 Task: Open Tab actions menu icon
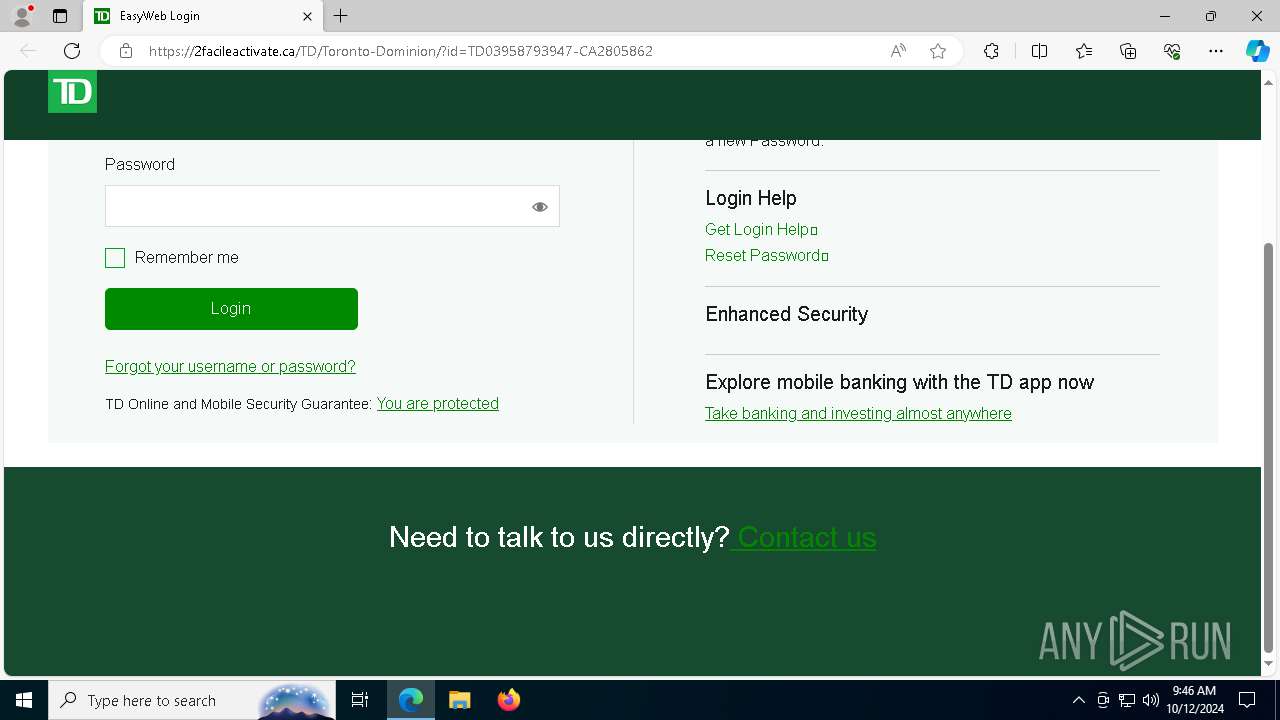pyautogui.click(x=60, y=16)
